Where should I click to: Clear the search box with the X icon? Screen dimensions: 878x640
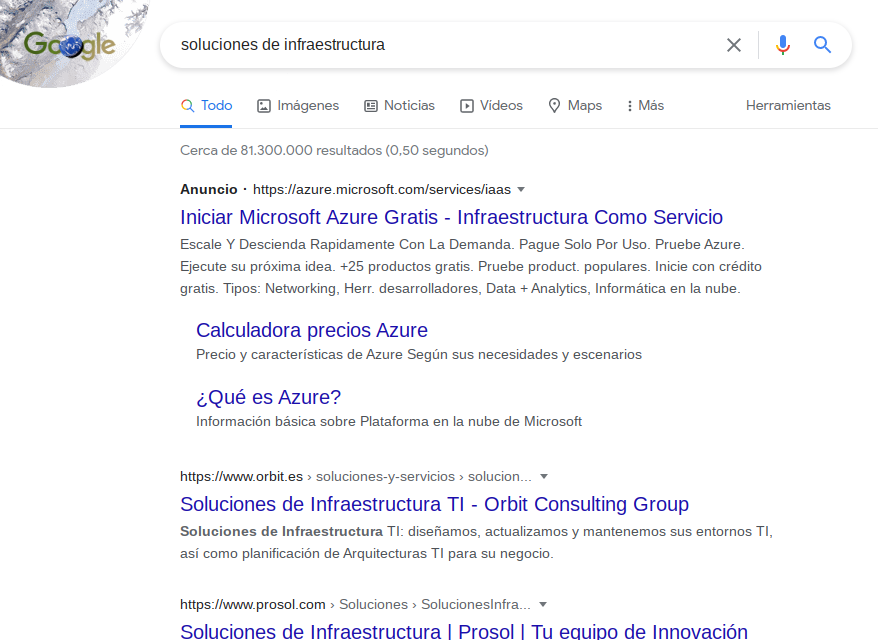point(734,45)
